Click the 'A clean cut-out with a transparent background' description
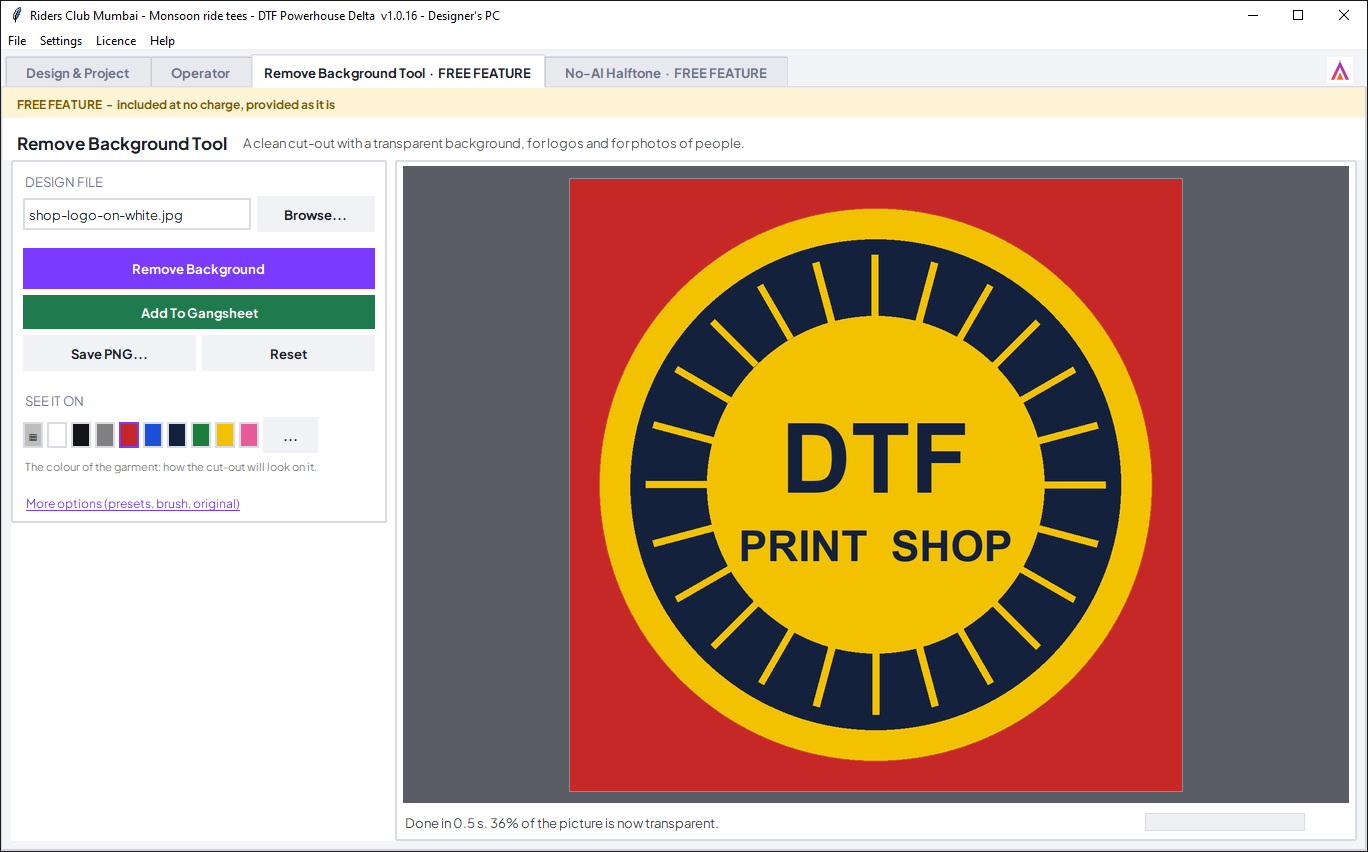 [494, 144]
